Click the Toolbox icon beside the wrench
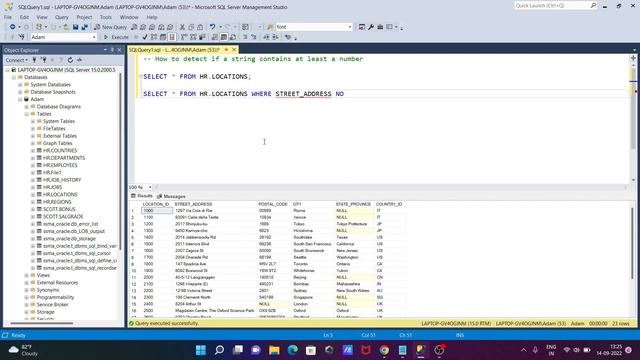The width and height of the screenshot is (640, 360). (380, 27)
